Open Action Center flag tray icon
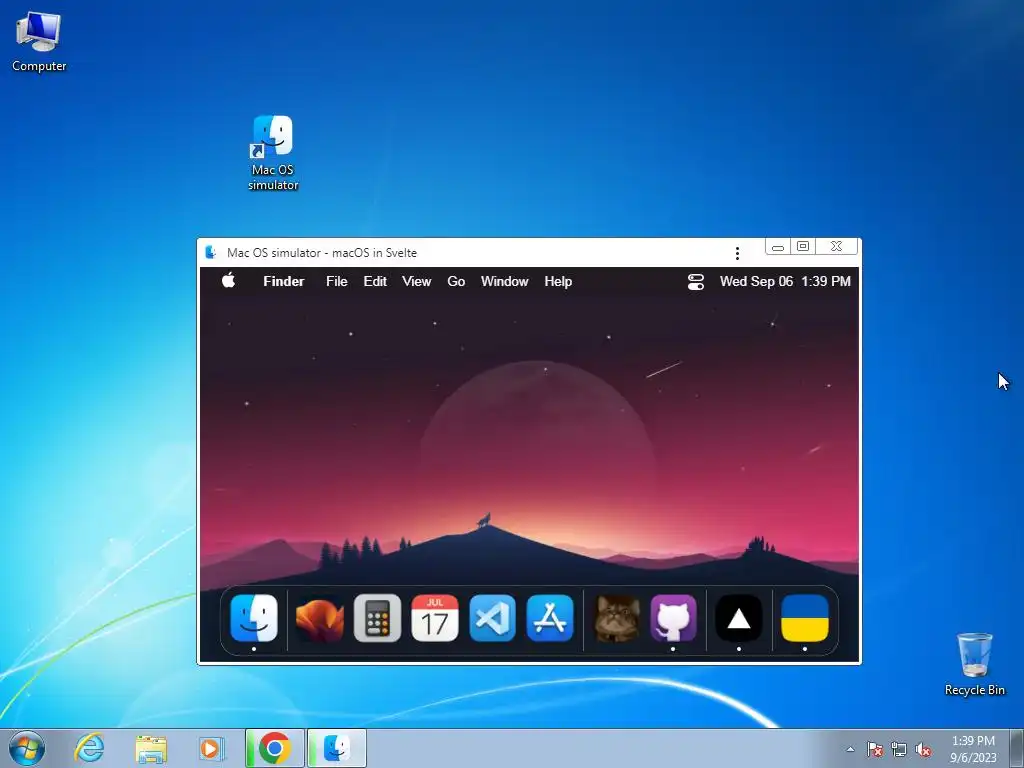 tap(874, 749)
